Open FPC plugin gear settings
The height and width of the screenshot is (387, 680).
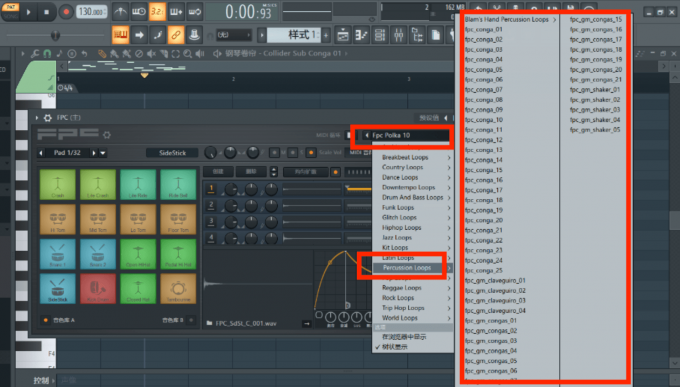tap(47, 118)
